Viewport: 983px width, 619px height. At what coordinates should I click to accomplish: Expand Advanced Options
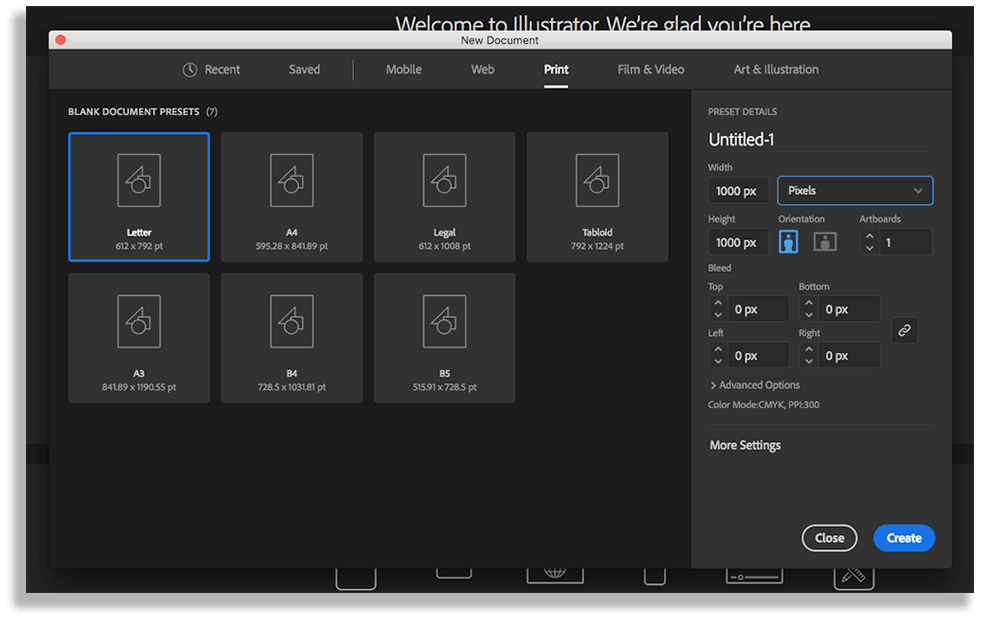(x=755, y=385)
